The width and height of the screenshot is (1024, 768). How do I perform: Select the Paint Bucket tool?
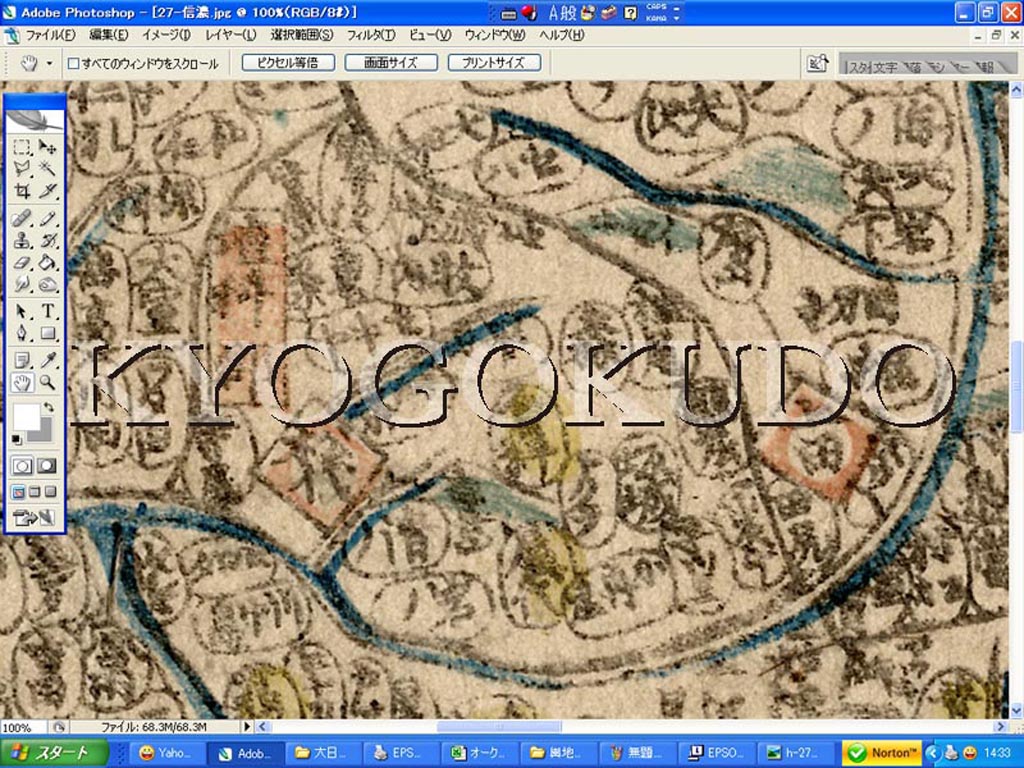[x=48, y=263]
